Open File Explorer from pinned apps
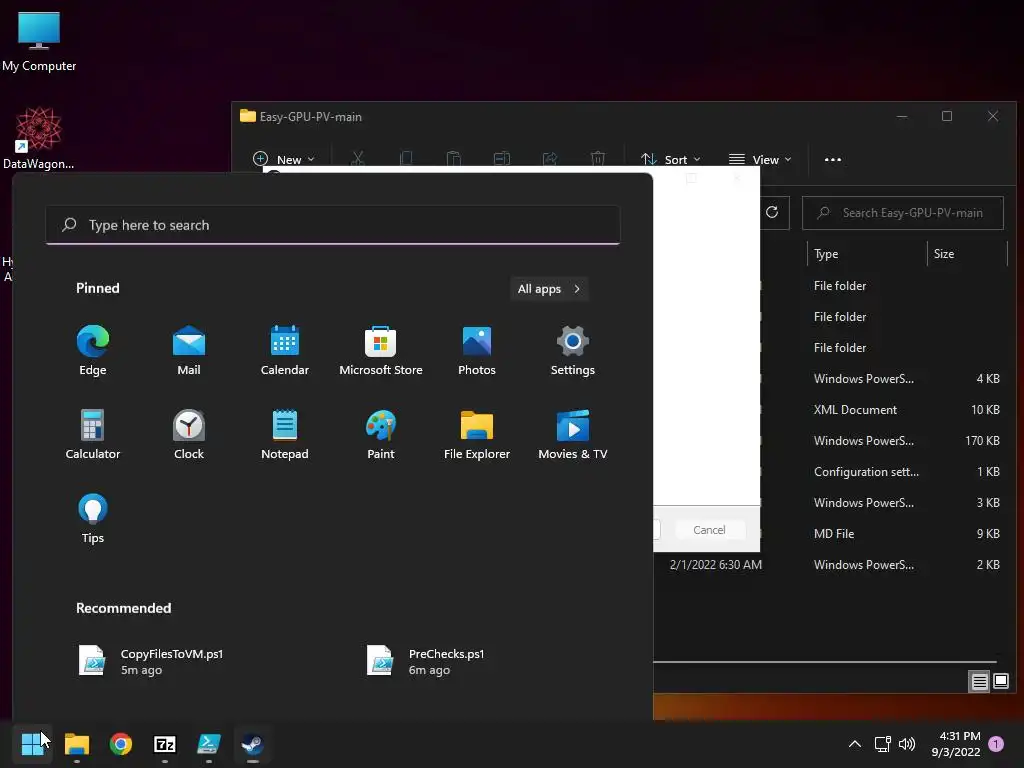1024x768 pixels. tap(477, 434)
